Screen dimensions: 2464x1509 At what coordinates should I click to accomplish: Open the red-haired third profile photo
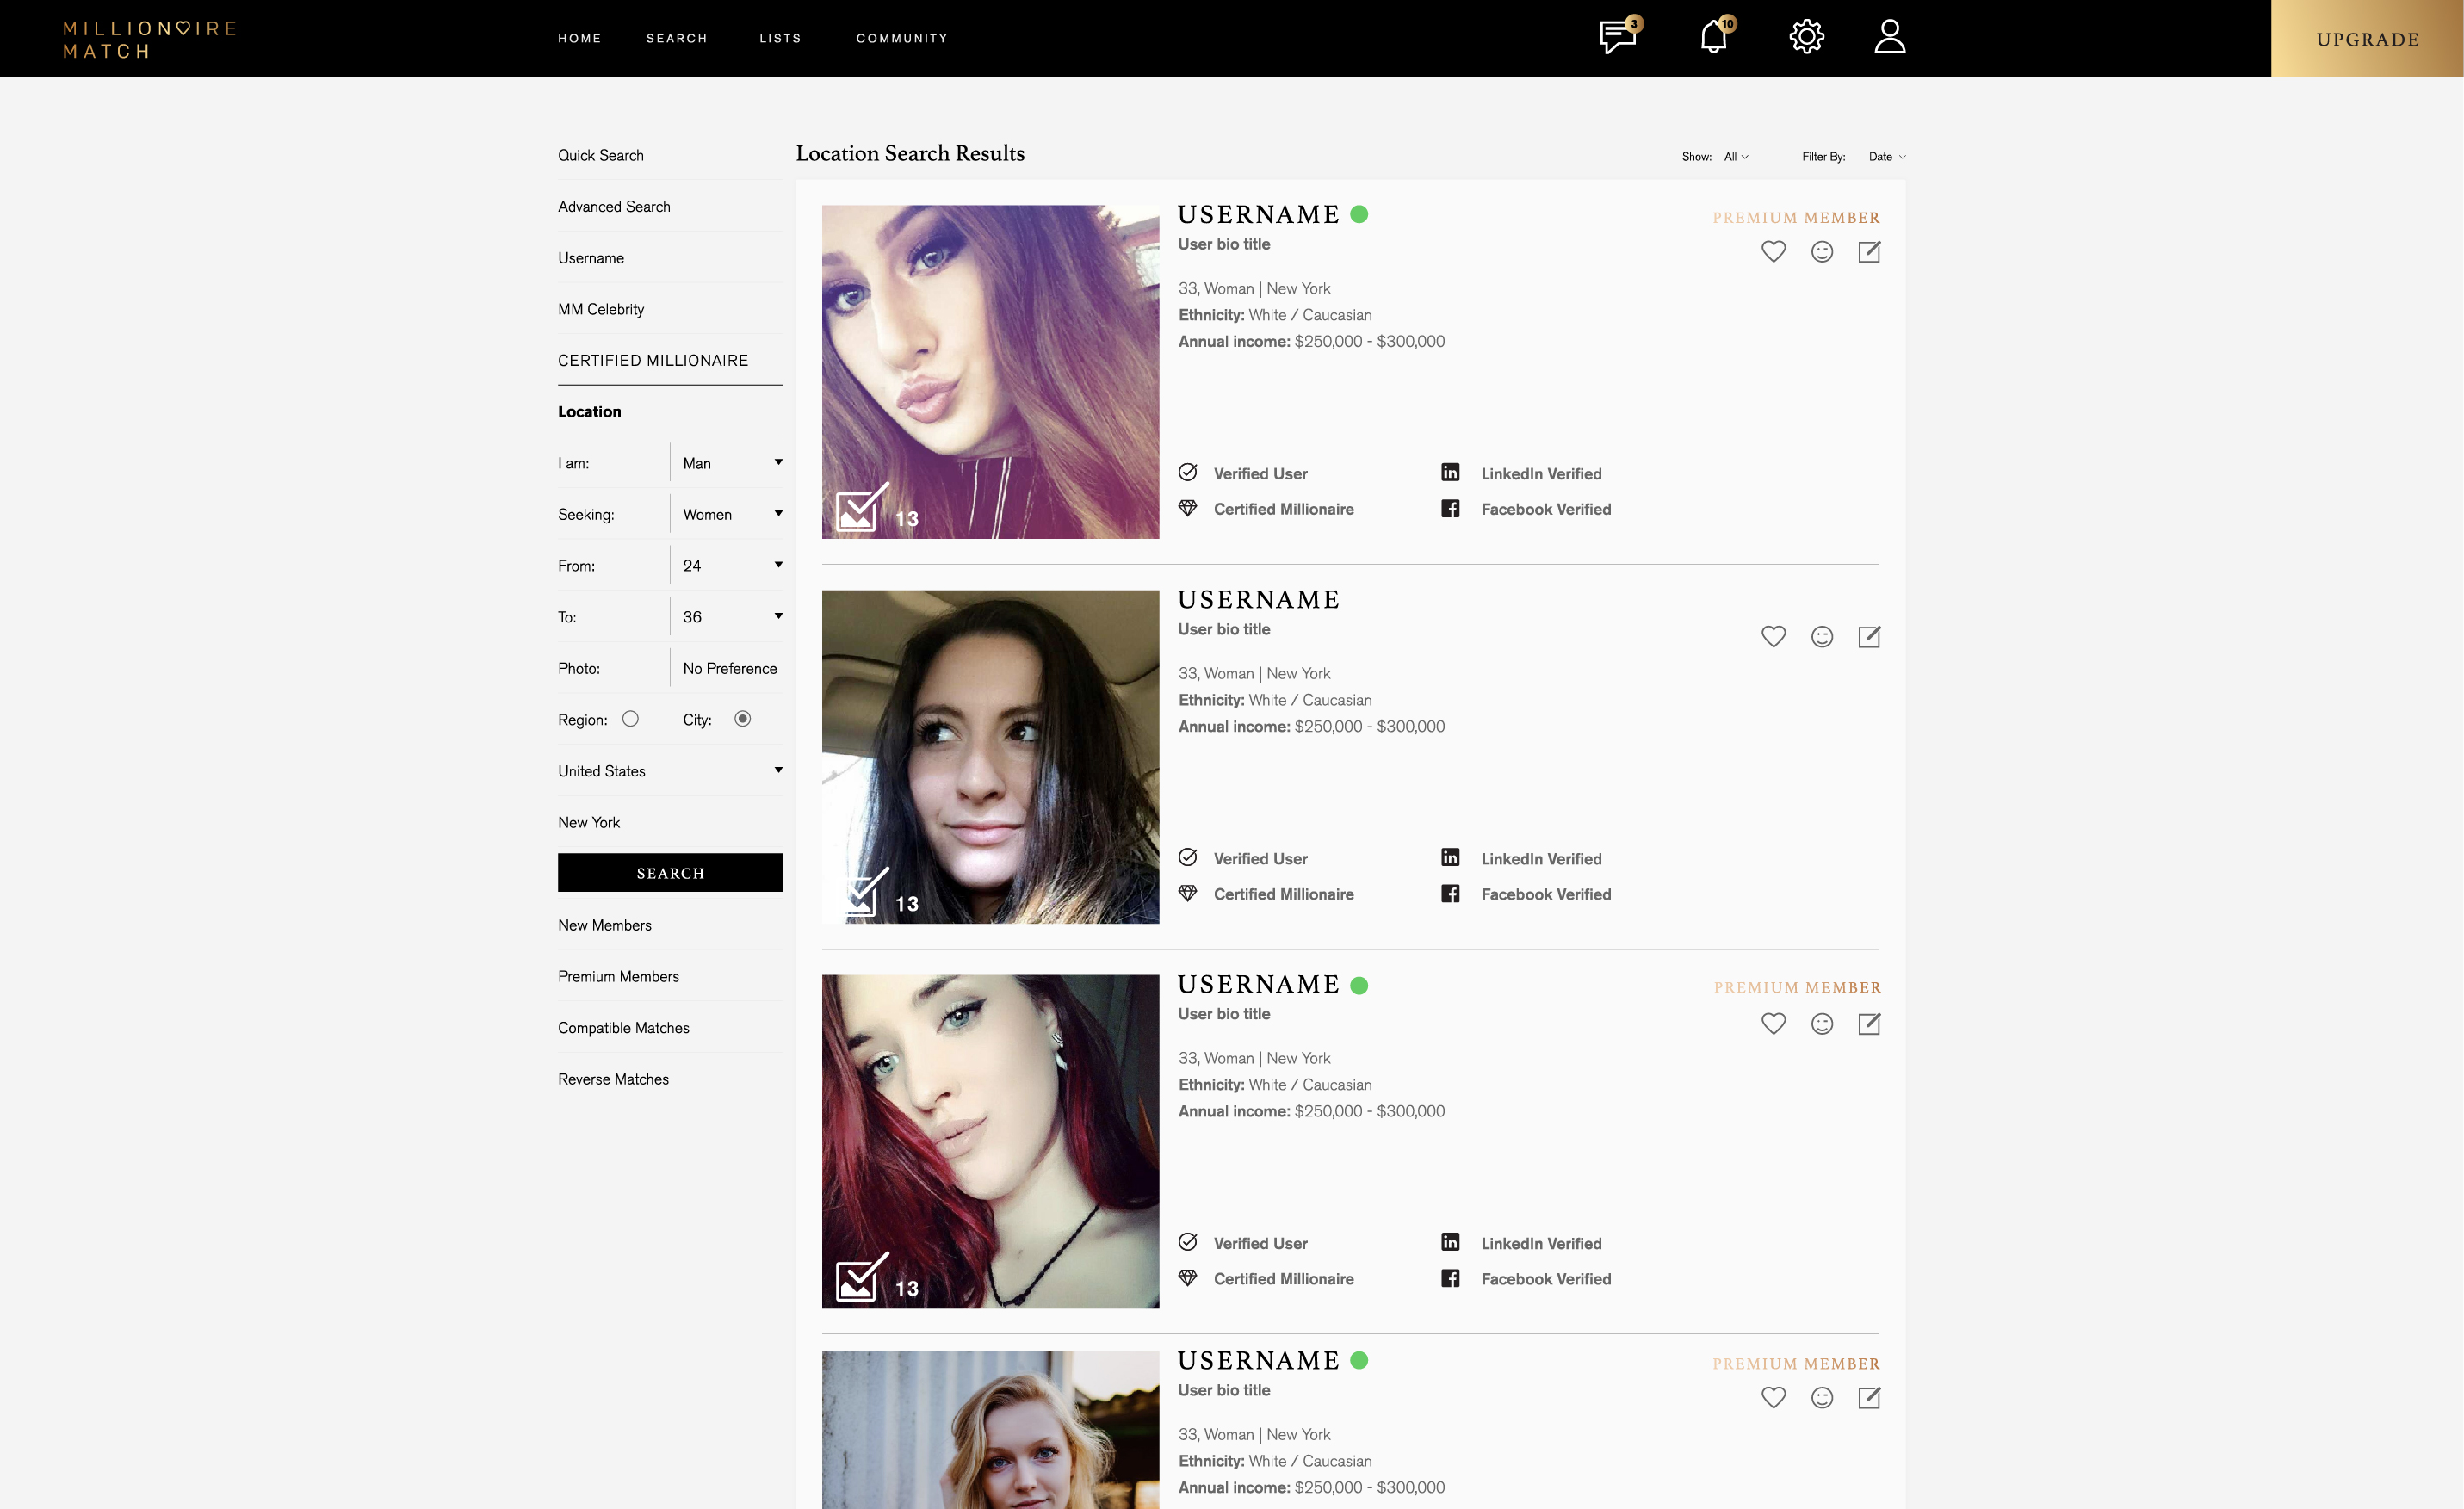[990, 1141]
